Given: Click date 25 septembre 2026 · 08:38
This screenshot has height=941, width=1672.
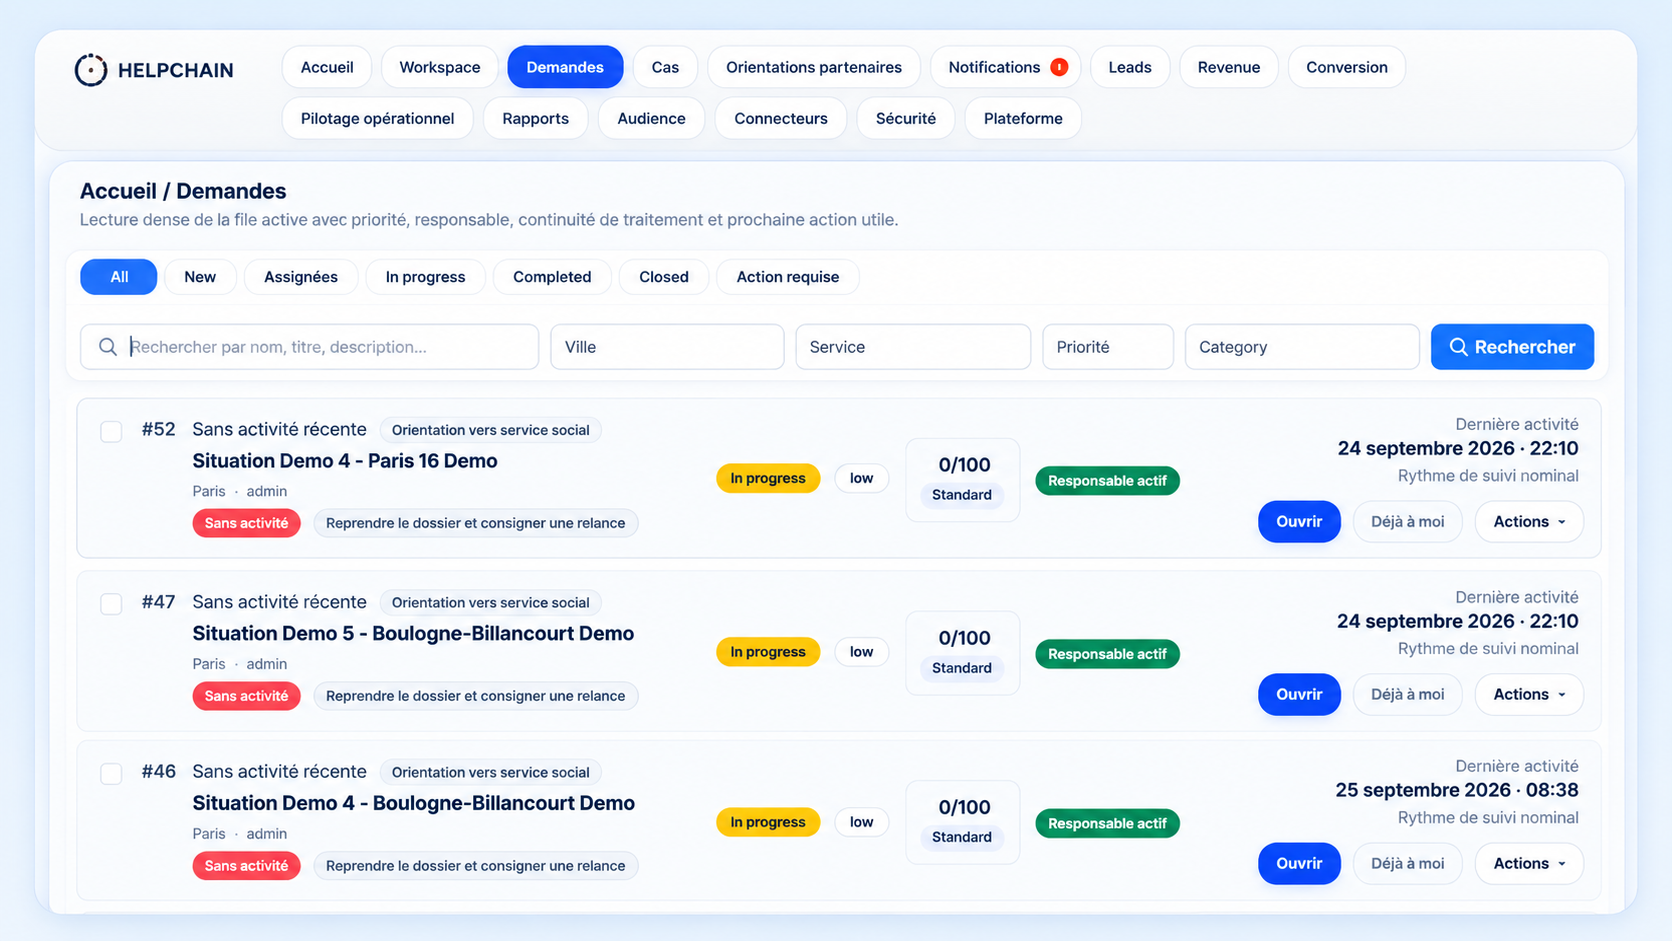Looking at the screenshot, I should (x=1457, y=790).
